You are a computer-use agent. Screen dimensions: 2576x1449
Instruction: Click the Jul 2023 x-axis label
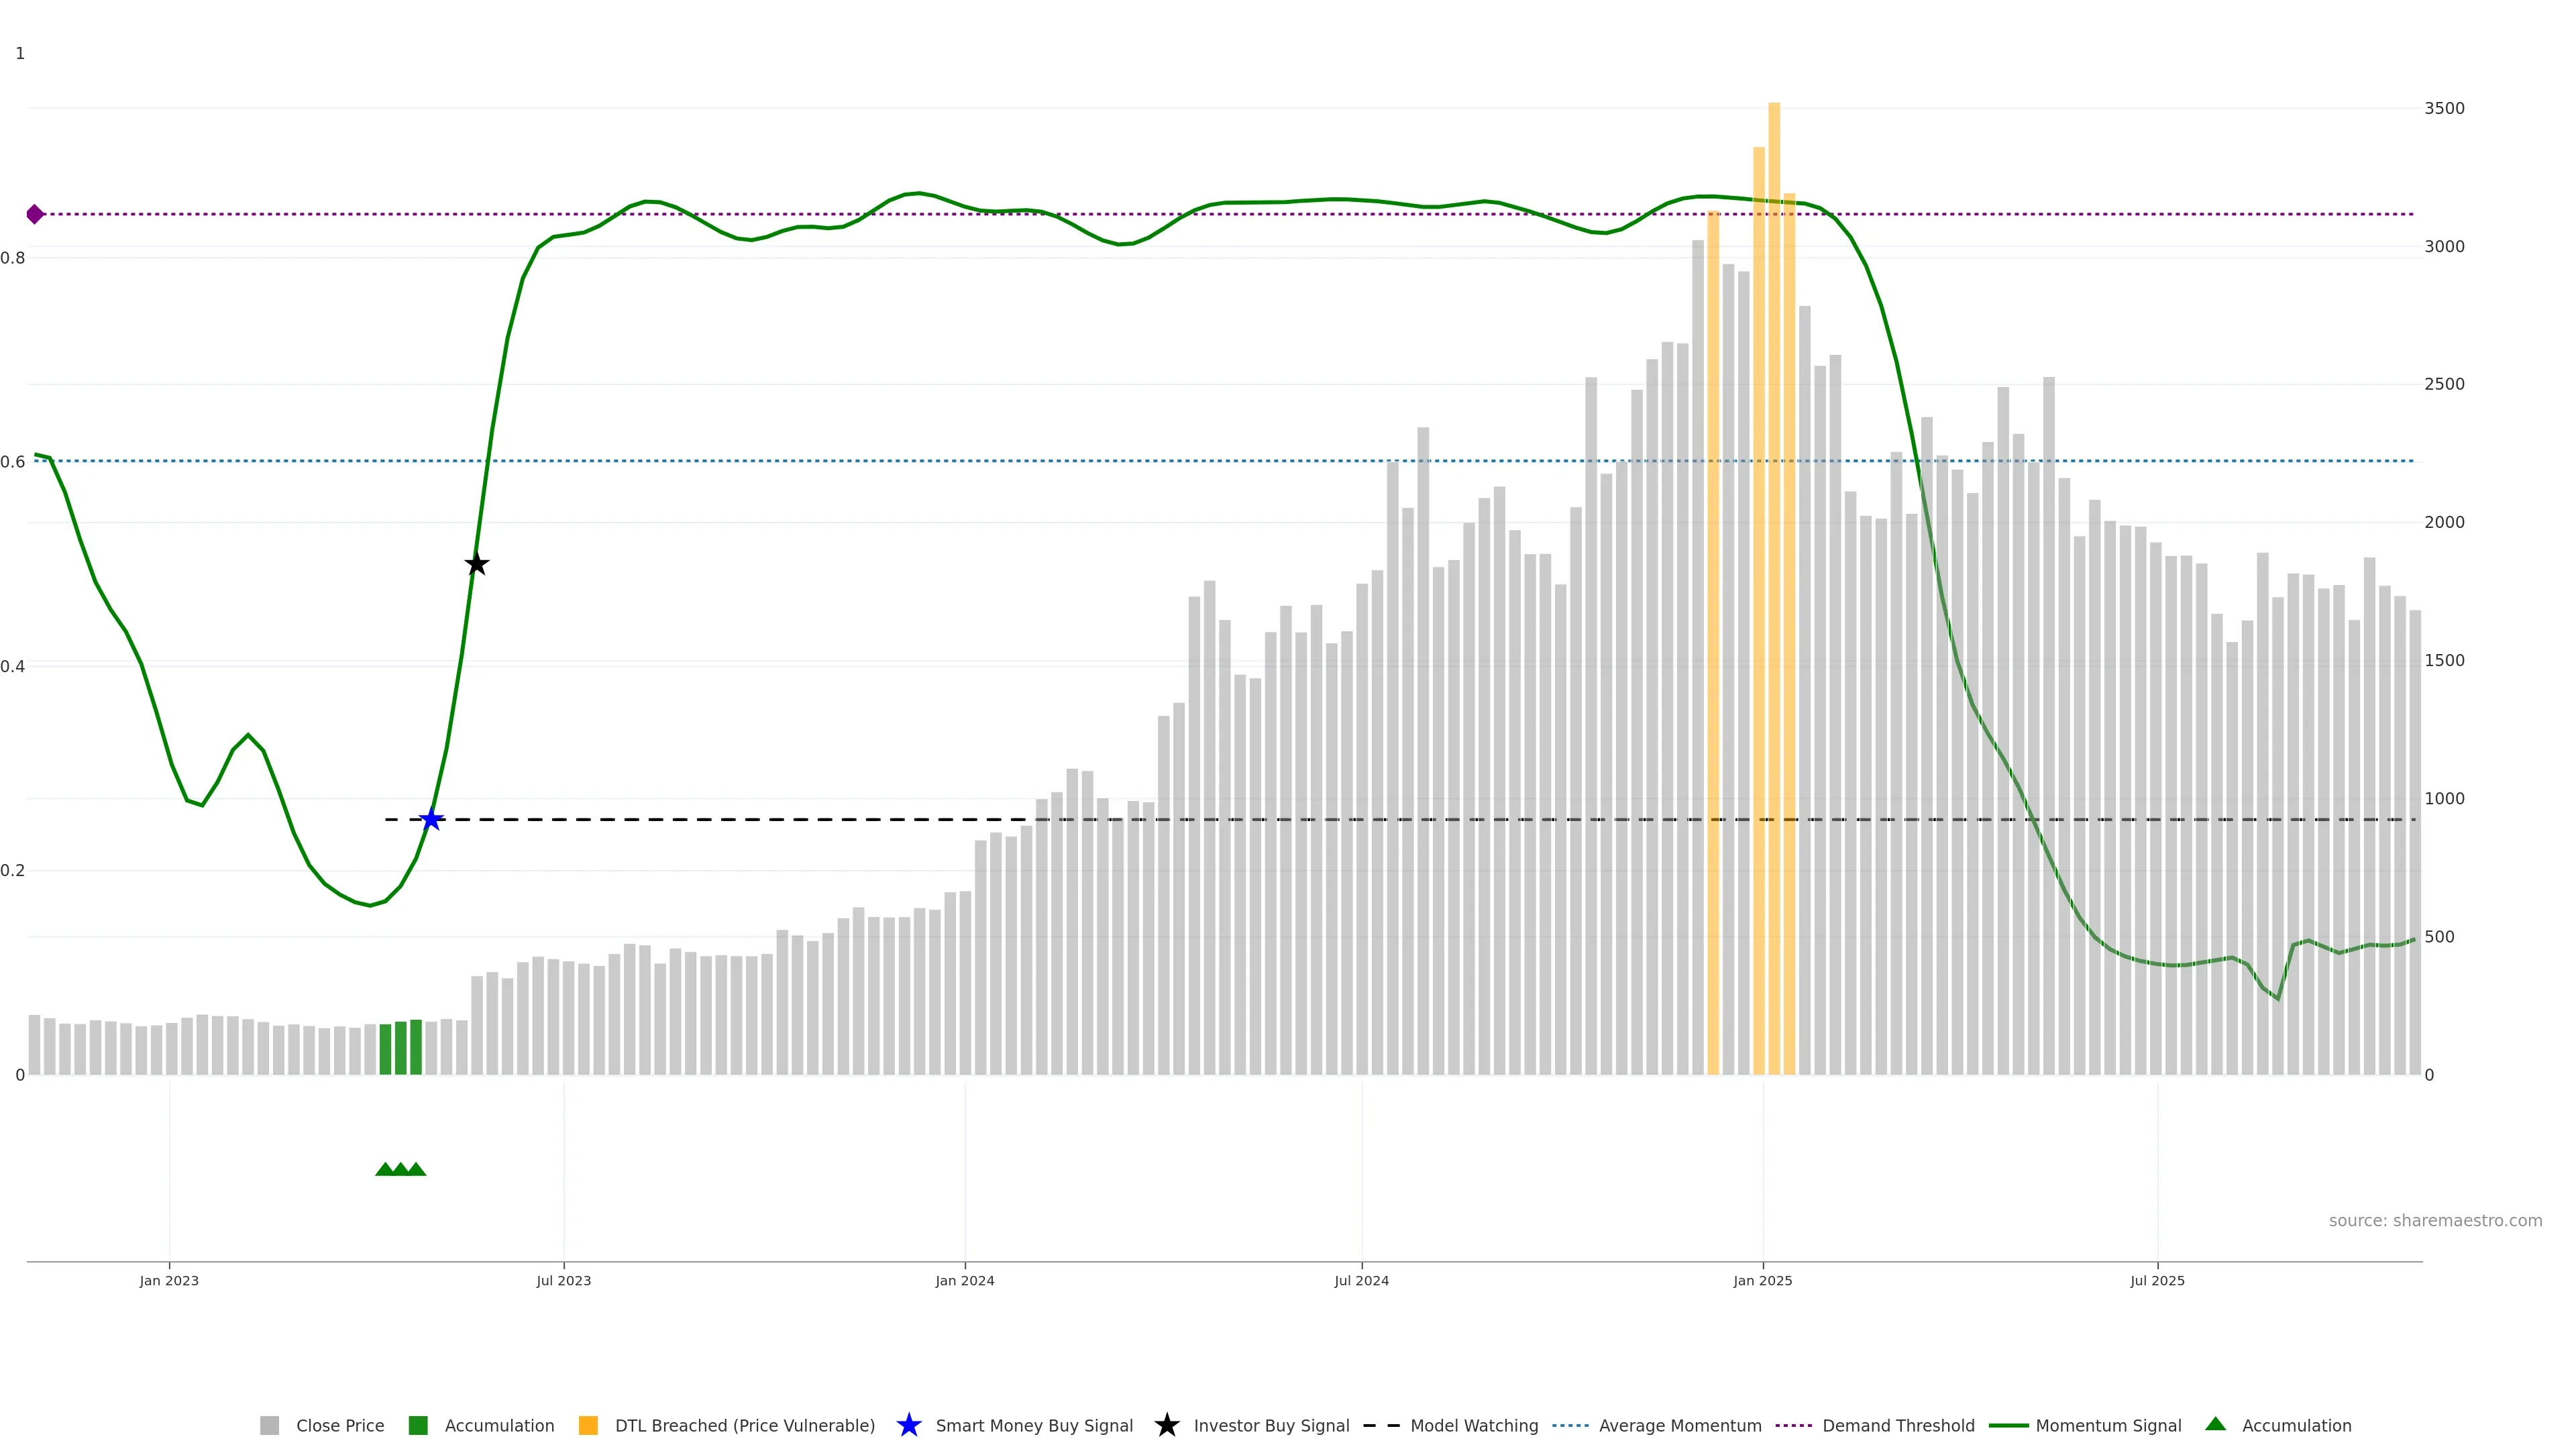click(564, 1280)
